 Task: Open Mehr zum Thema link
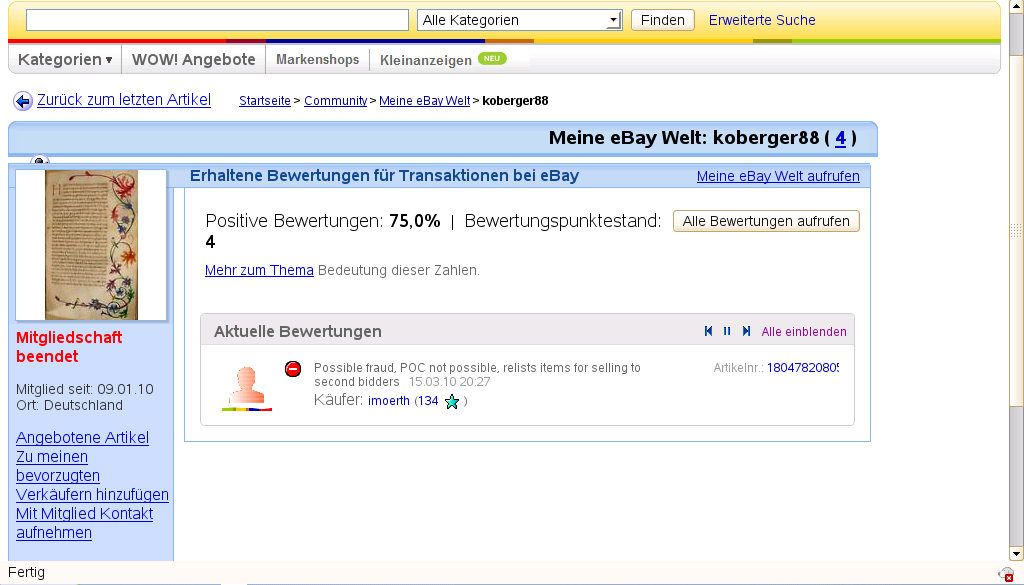259,270
